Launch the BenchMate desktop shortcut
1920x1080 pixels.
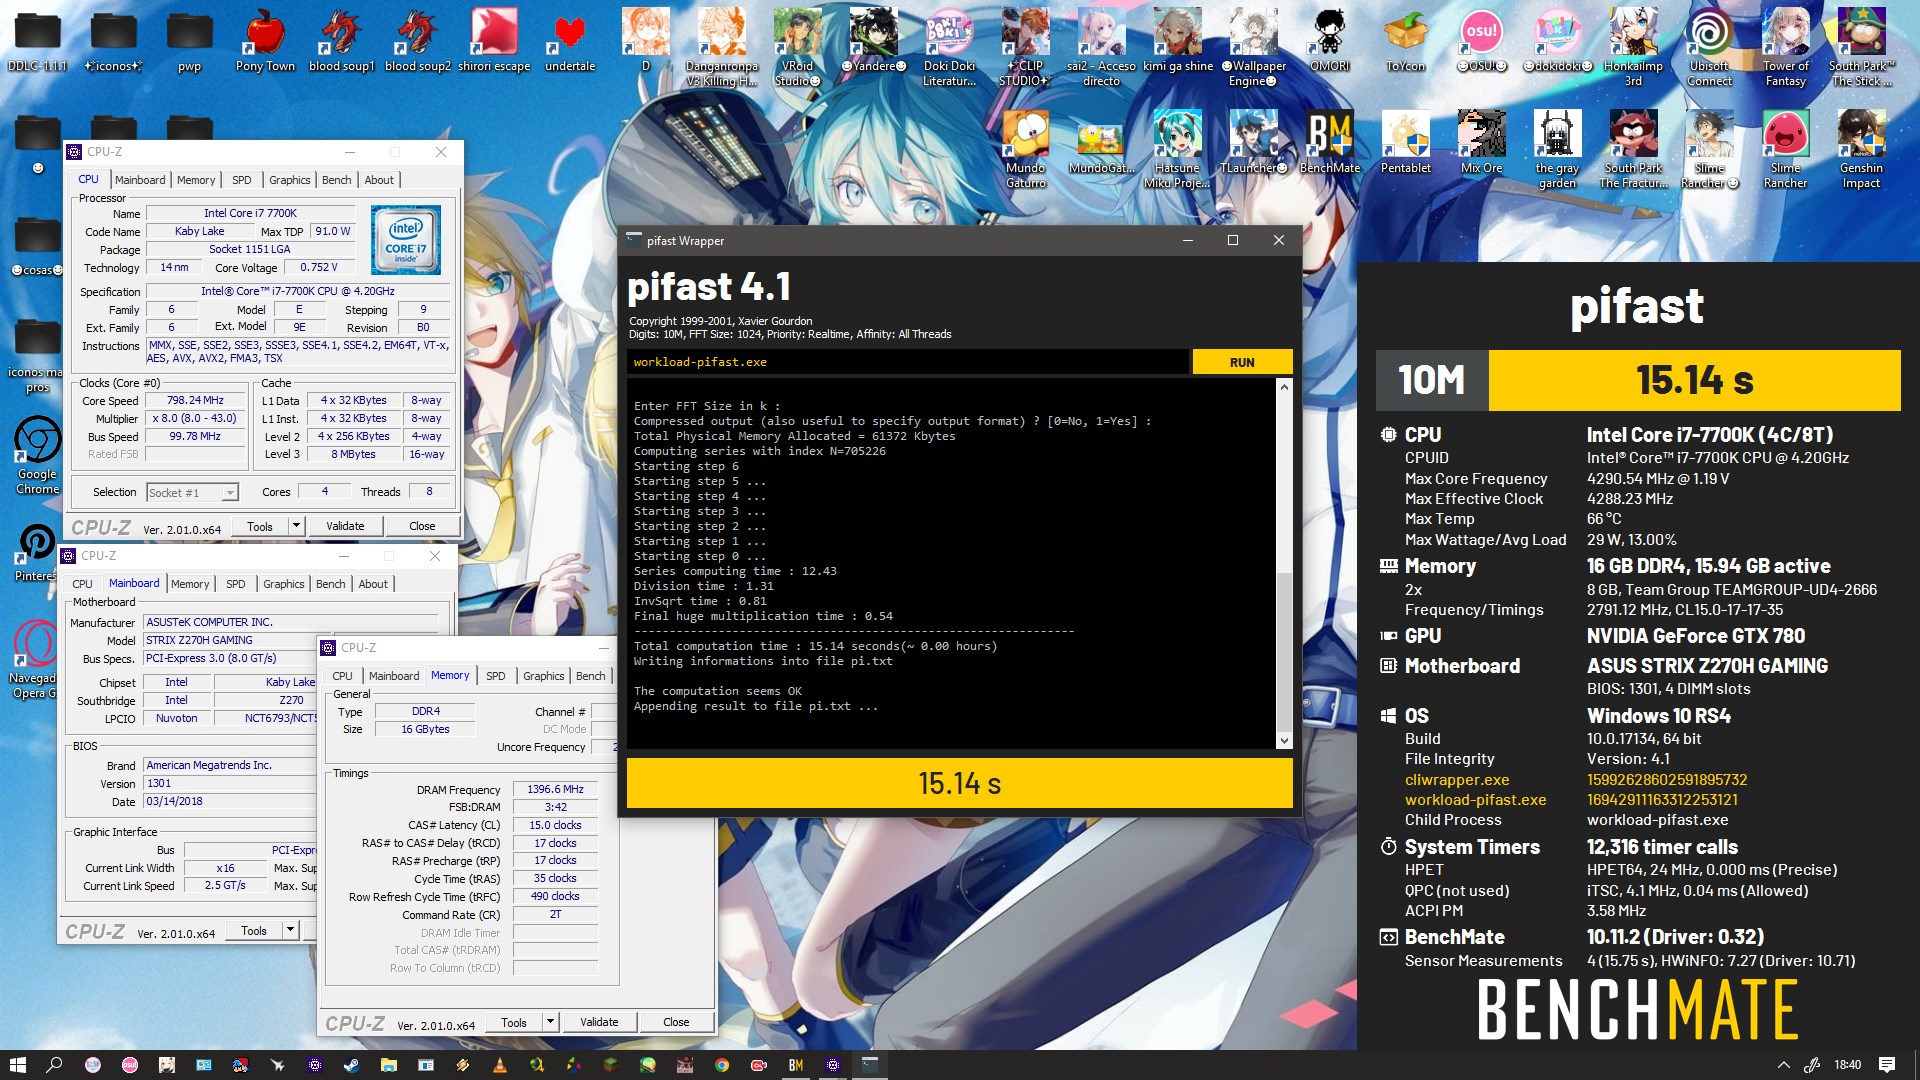(1329, 142)
